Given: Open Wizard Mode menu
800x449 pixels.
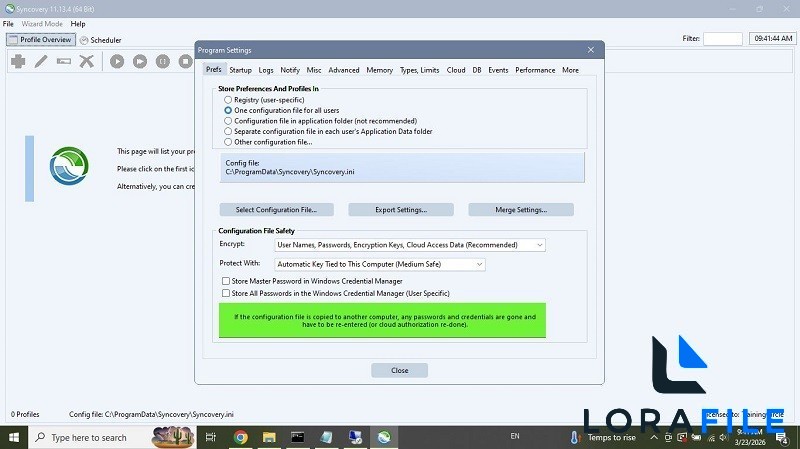Looking at the screenshot, I should 42,24.
